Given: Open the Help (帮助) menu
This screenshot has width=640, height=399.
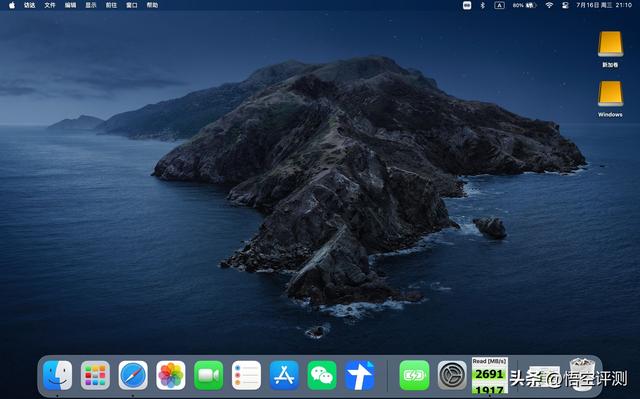Looking at the screenshot, I should (x=152, y=5).
